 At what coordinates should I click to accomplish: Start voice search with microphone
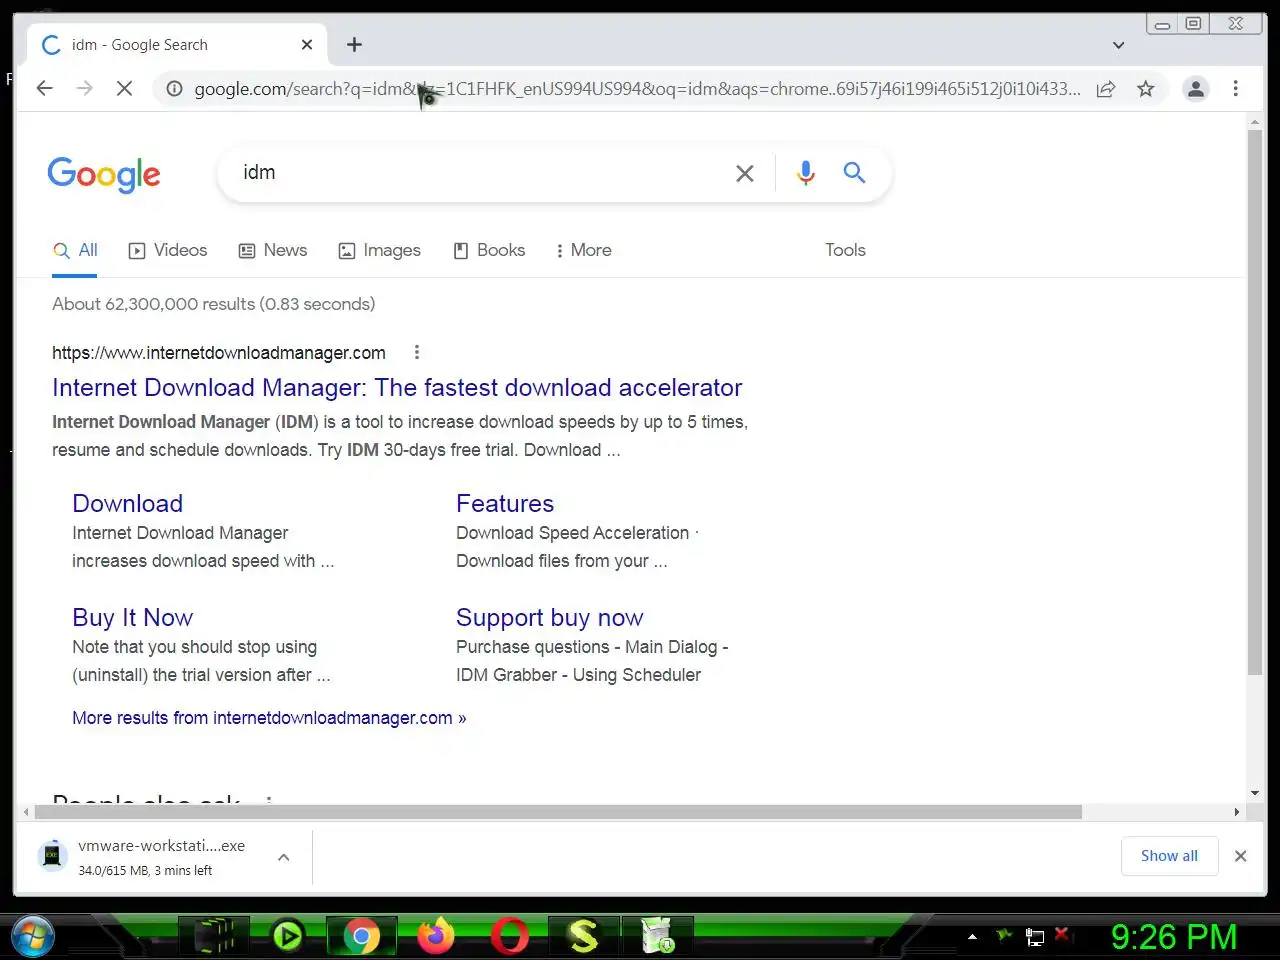(x=805, y=173)
